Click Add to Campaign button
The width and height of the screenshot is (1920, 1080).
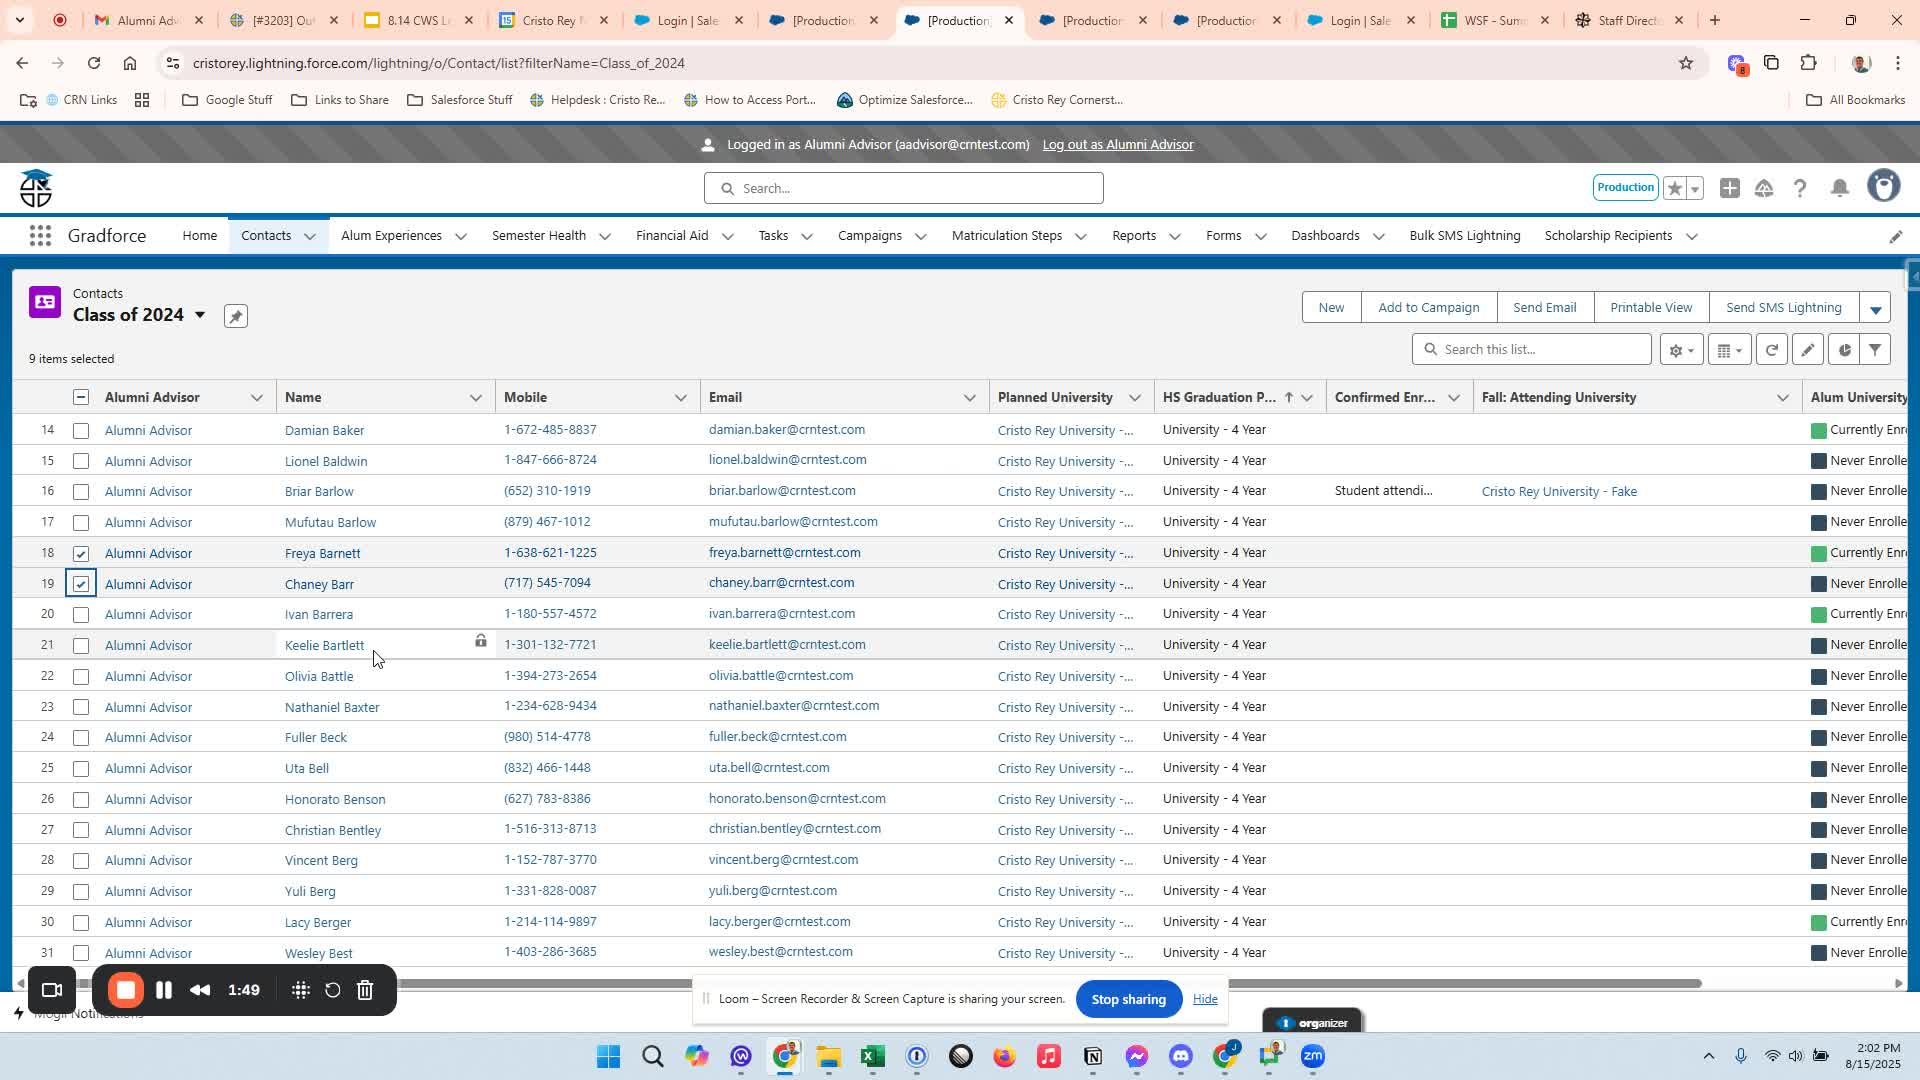[1428, 308]
